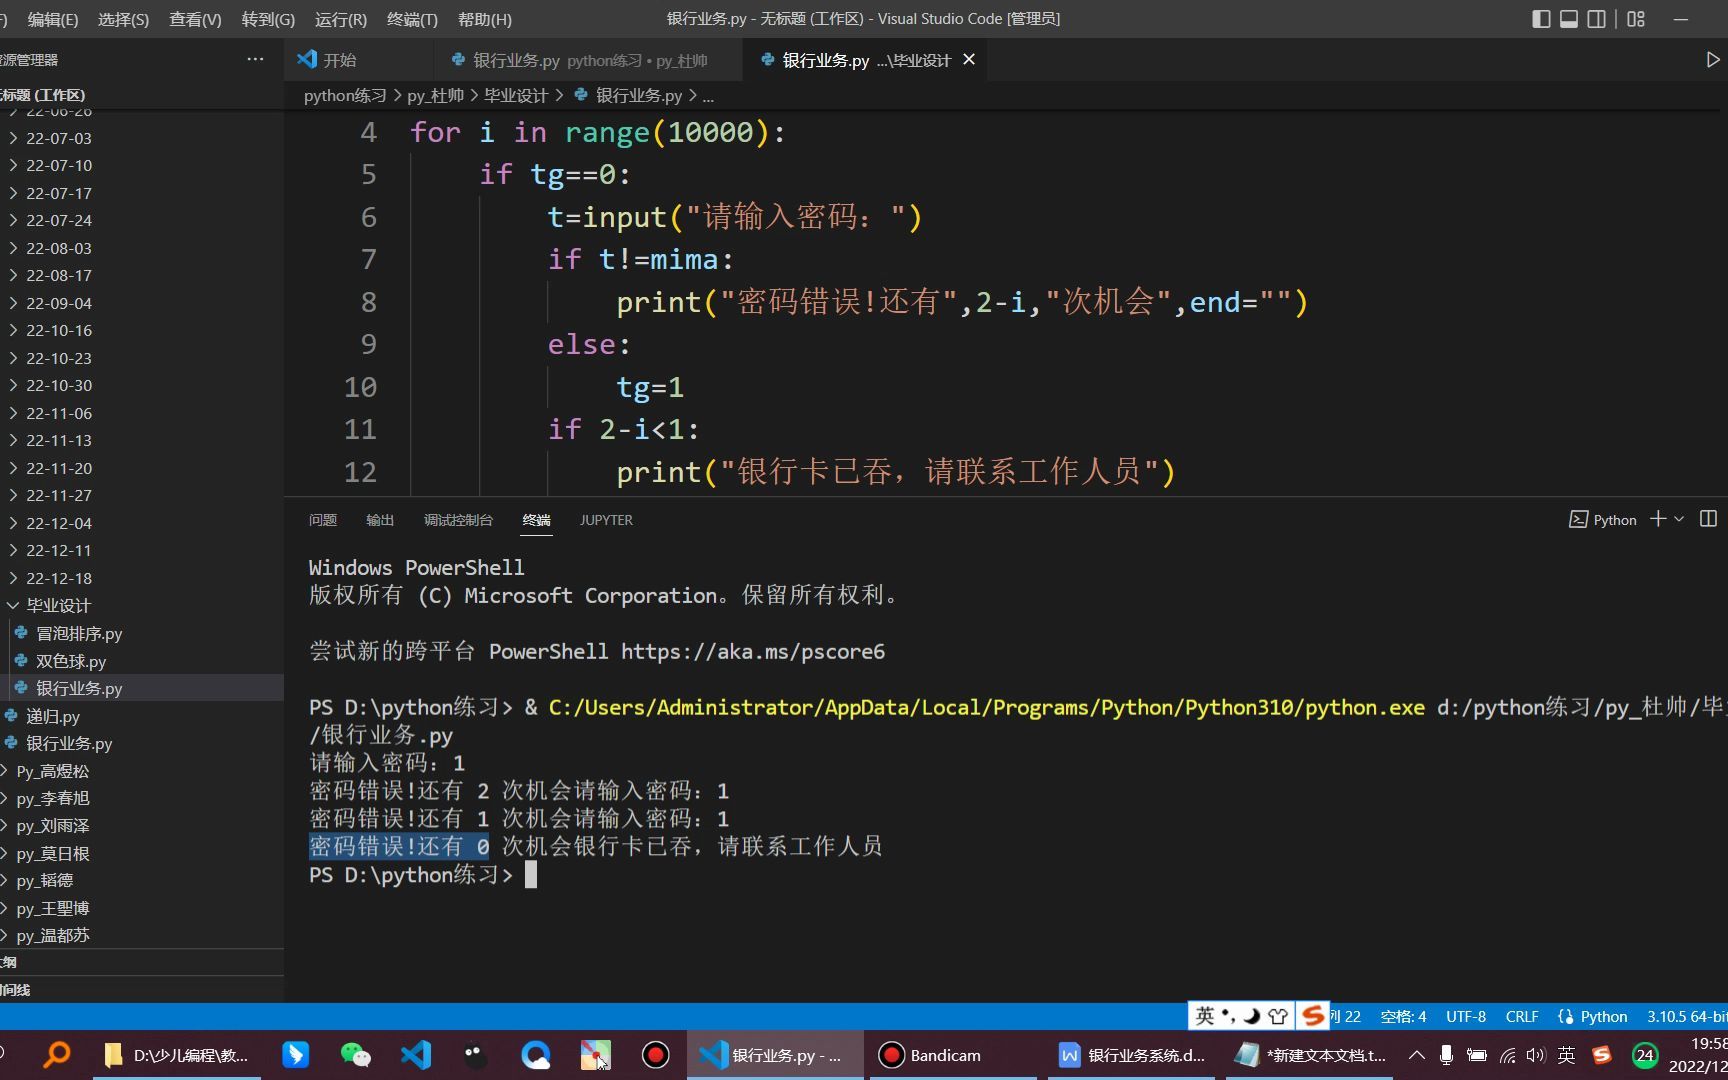The image size is (1728, 1080).
Task: Open 银行业务系统 Word document on taskbar
Action: (x=1131, y=1055)
